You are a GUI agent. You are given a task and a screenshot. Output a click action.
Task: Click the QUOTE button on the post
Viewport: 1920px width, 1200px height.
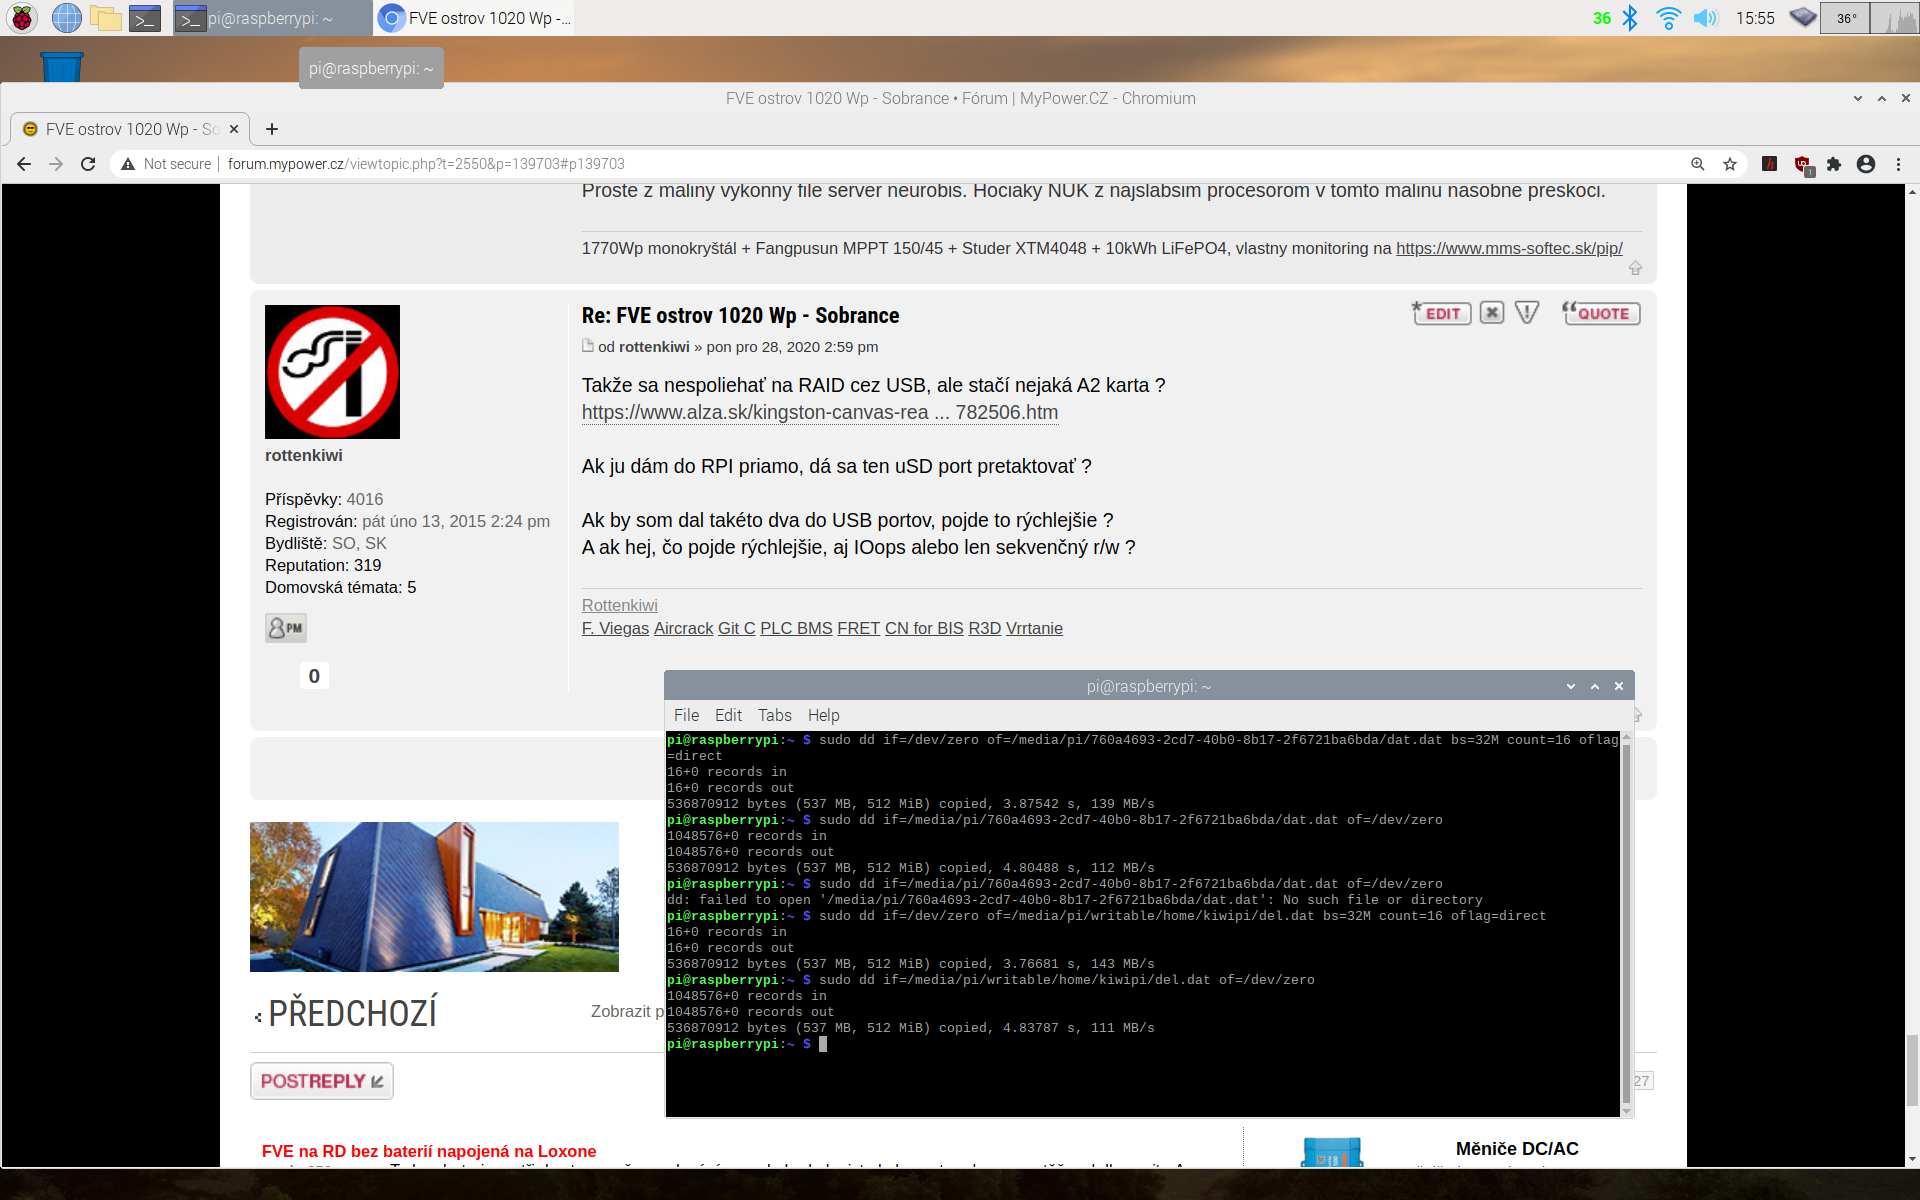(x=1601, y=313)
